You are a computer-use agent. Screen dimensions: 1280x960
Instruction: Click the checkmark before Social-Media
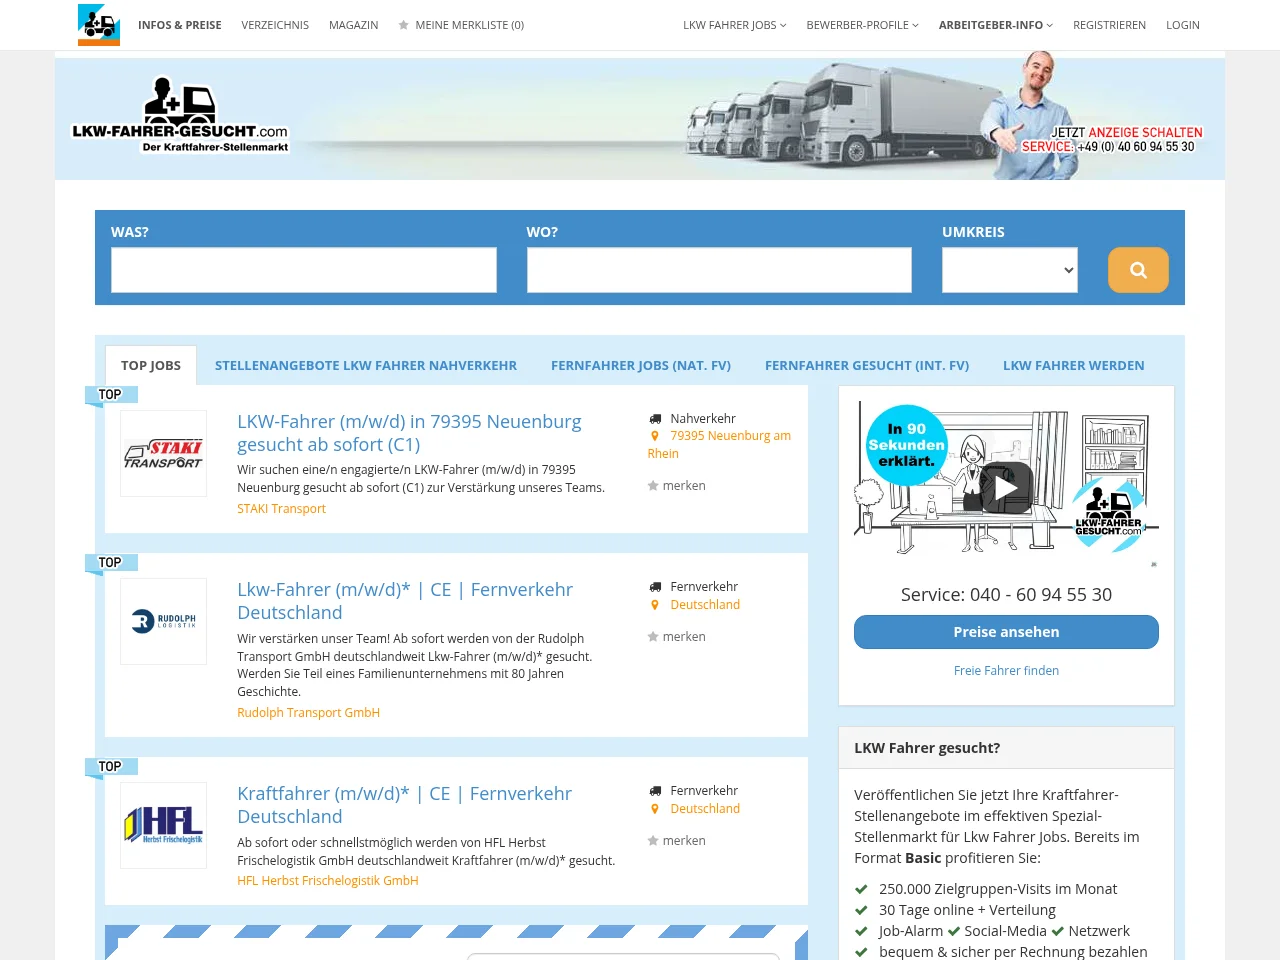pos(954,931)
